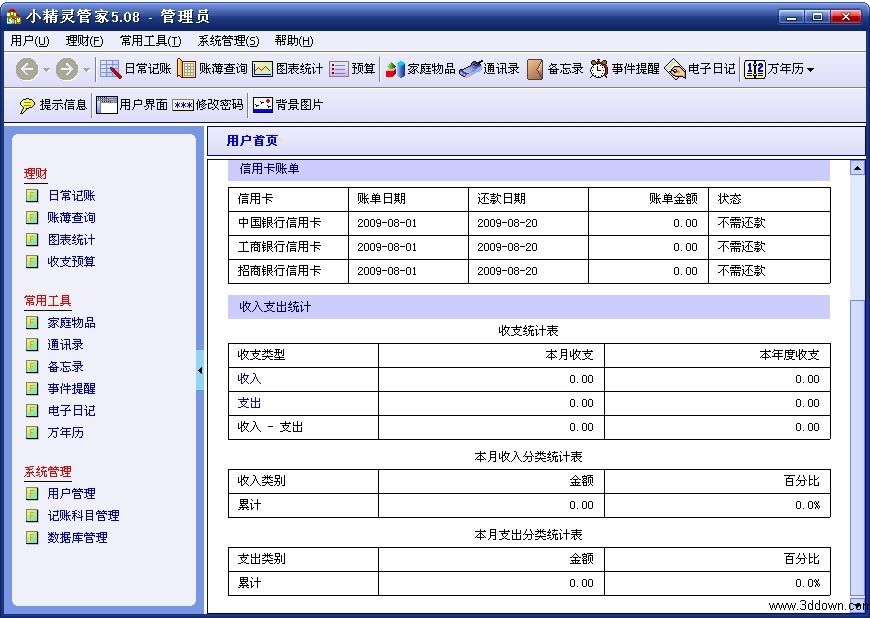Select the 中国银行信用卡 cell
Viewport: 870px width, 618px height.
point(288,223)
